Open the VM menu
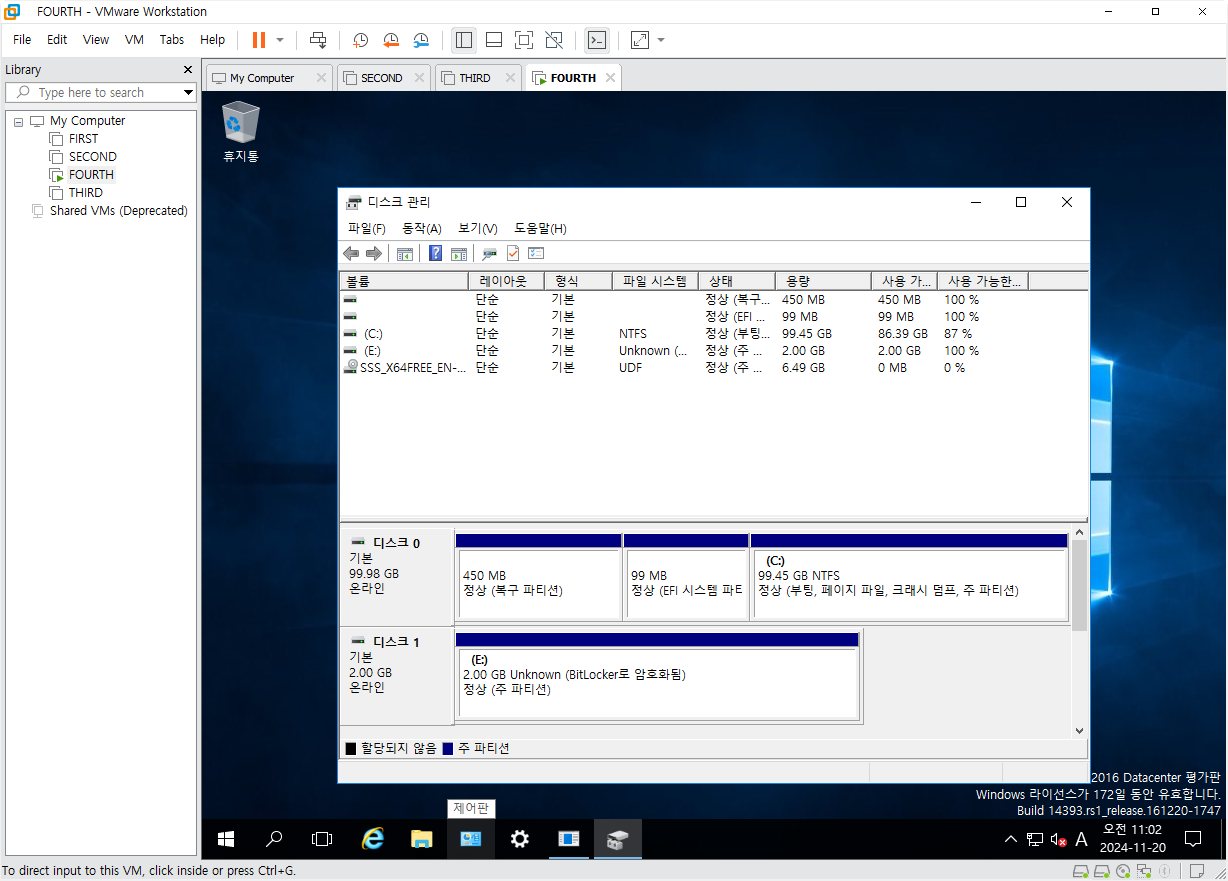This screenshot has height=881, width=1228. [134, 40]
